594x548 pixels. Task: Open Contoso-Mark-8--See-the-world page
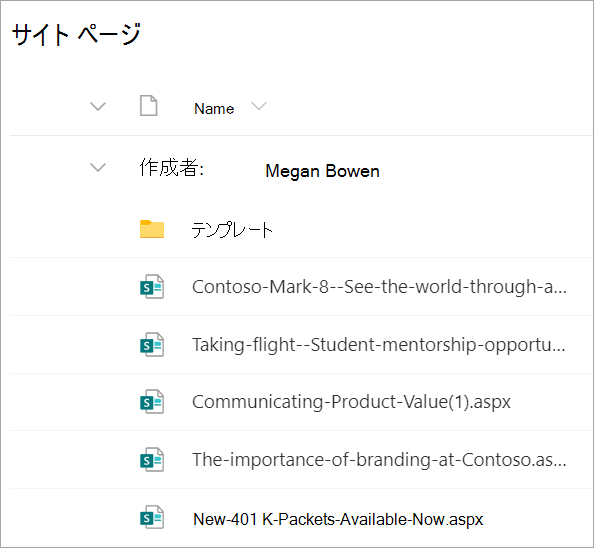(379, 287)
